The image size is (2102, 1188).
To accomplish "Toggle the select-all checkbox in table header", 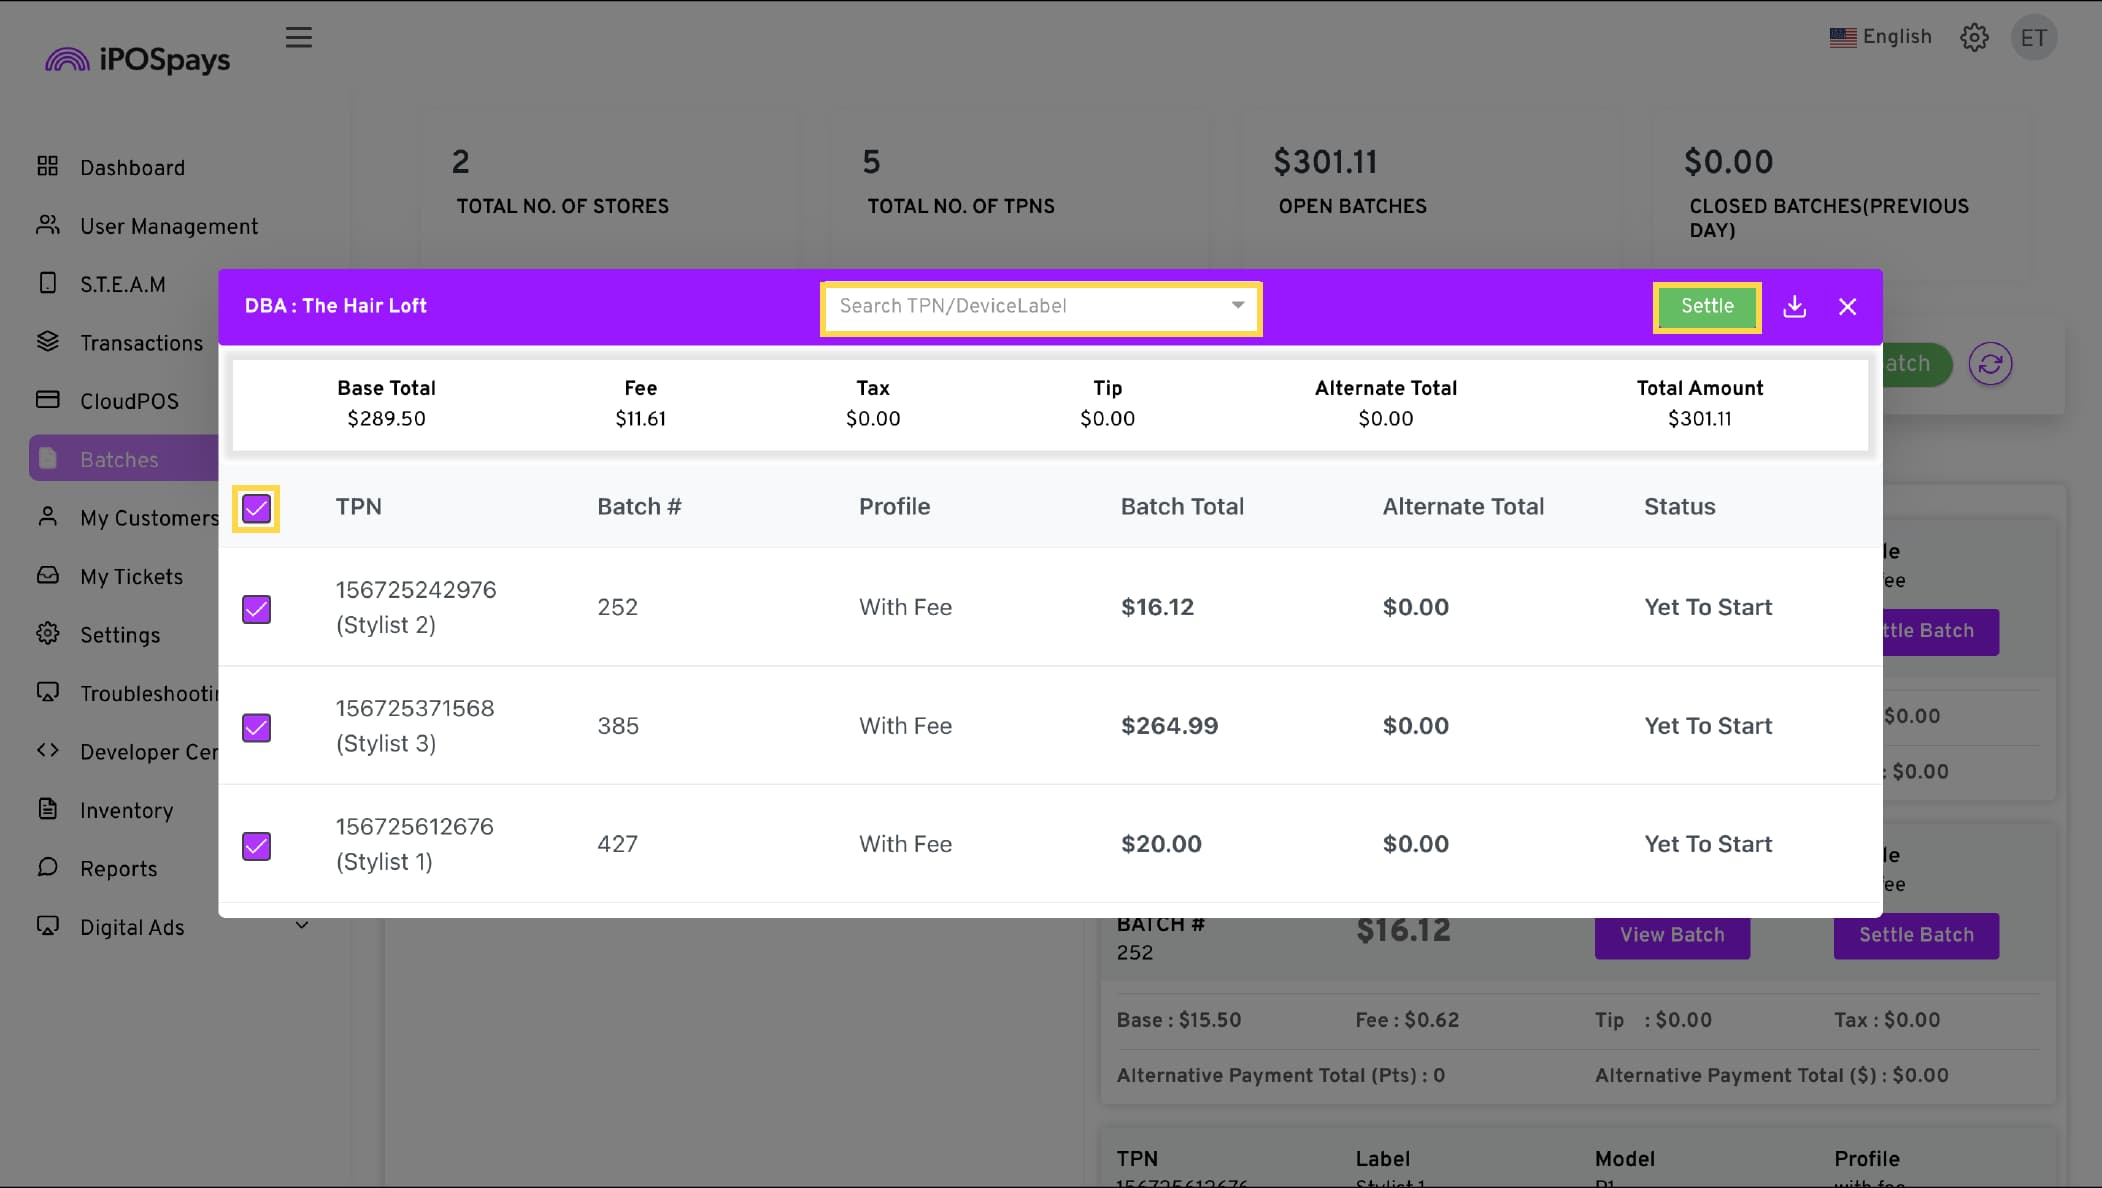I will [x=256, y=509].
